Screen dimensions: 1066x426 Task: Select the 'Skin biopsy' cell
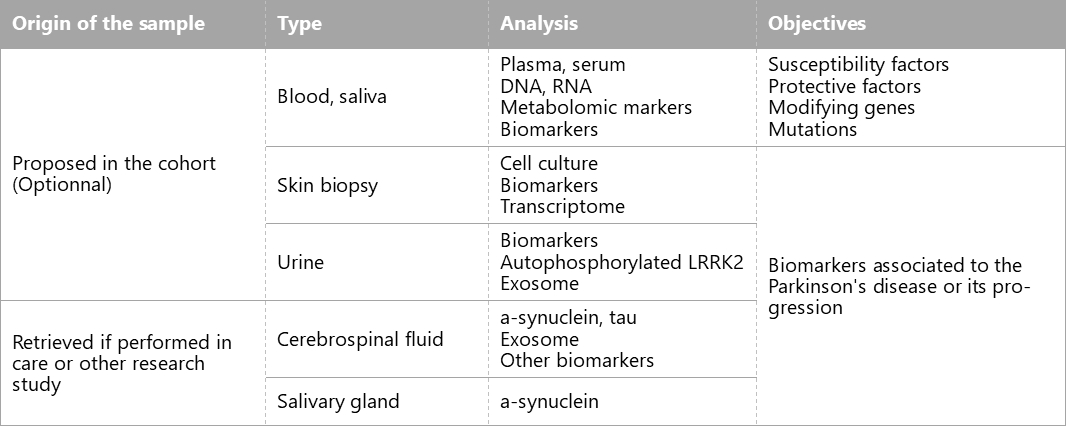(x=327, y=185)
